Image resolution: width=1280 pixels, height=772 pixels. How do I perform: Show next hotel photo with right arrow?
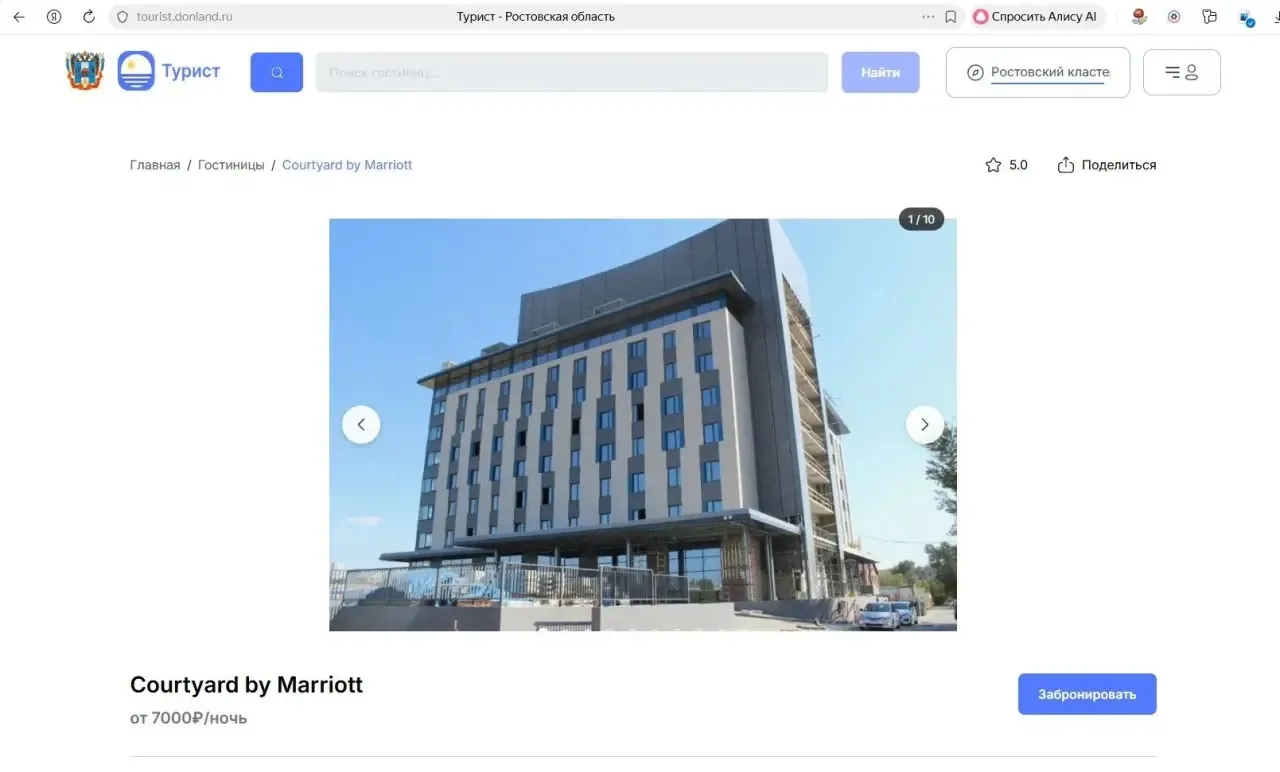click(924, 425)
